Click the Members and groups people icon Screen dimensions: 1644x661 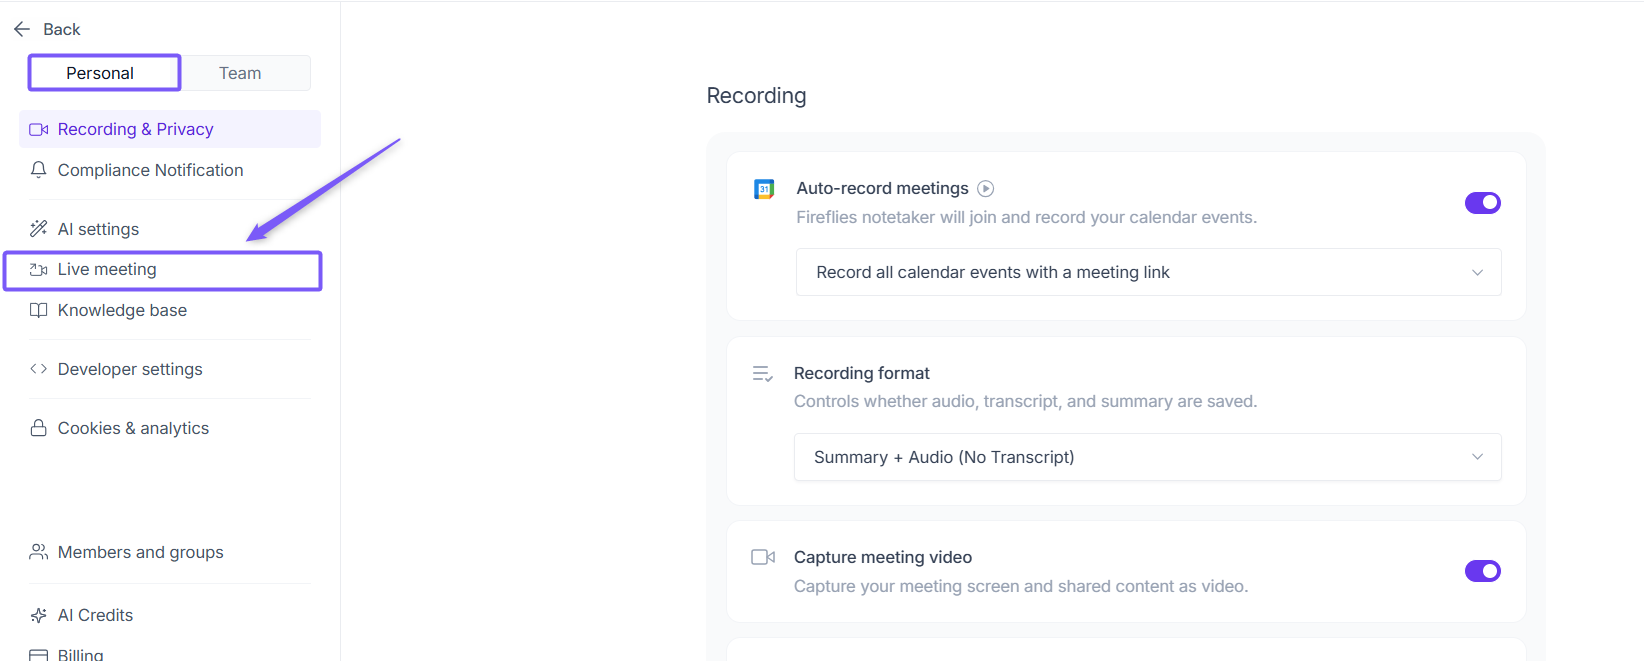(39, 552)
